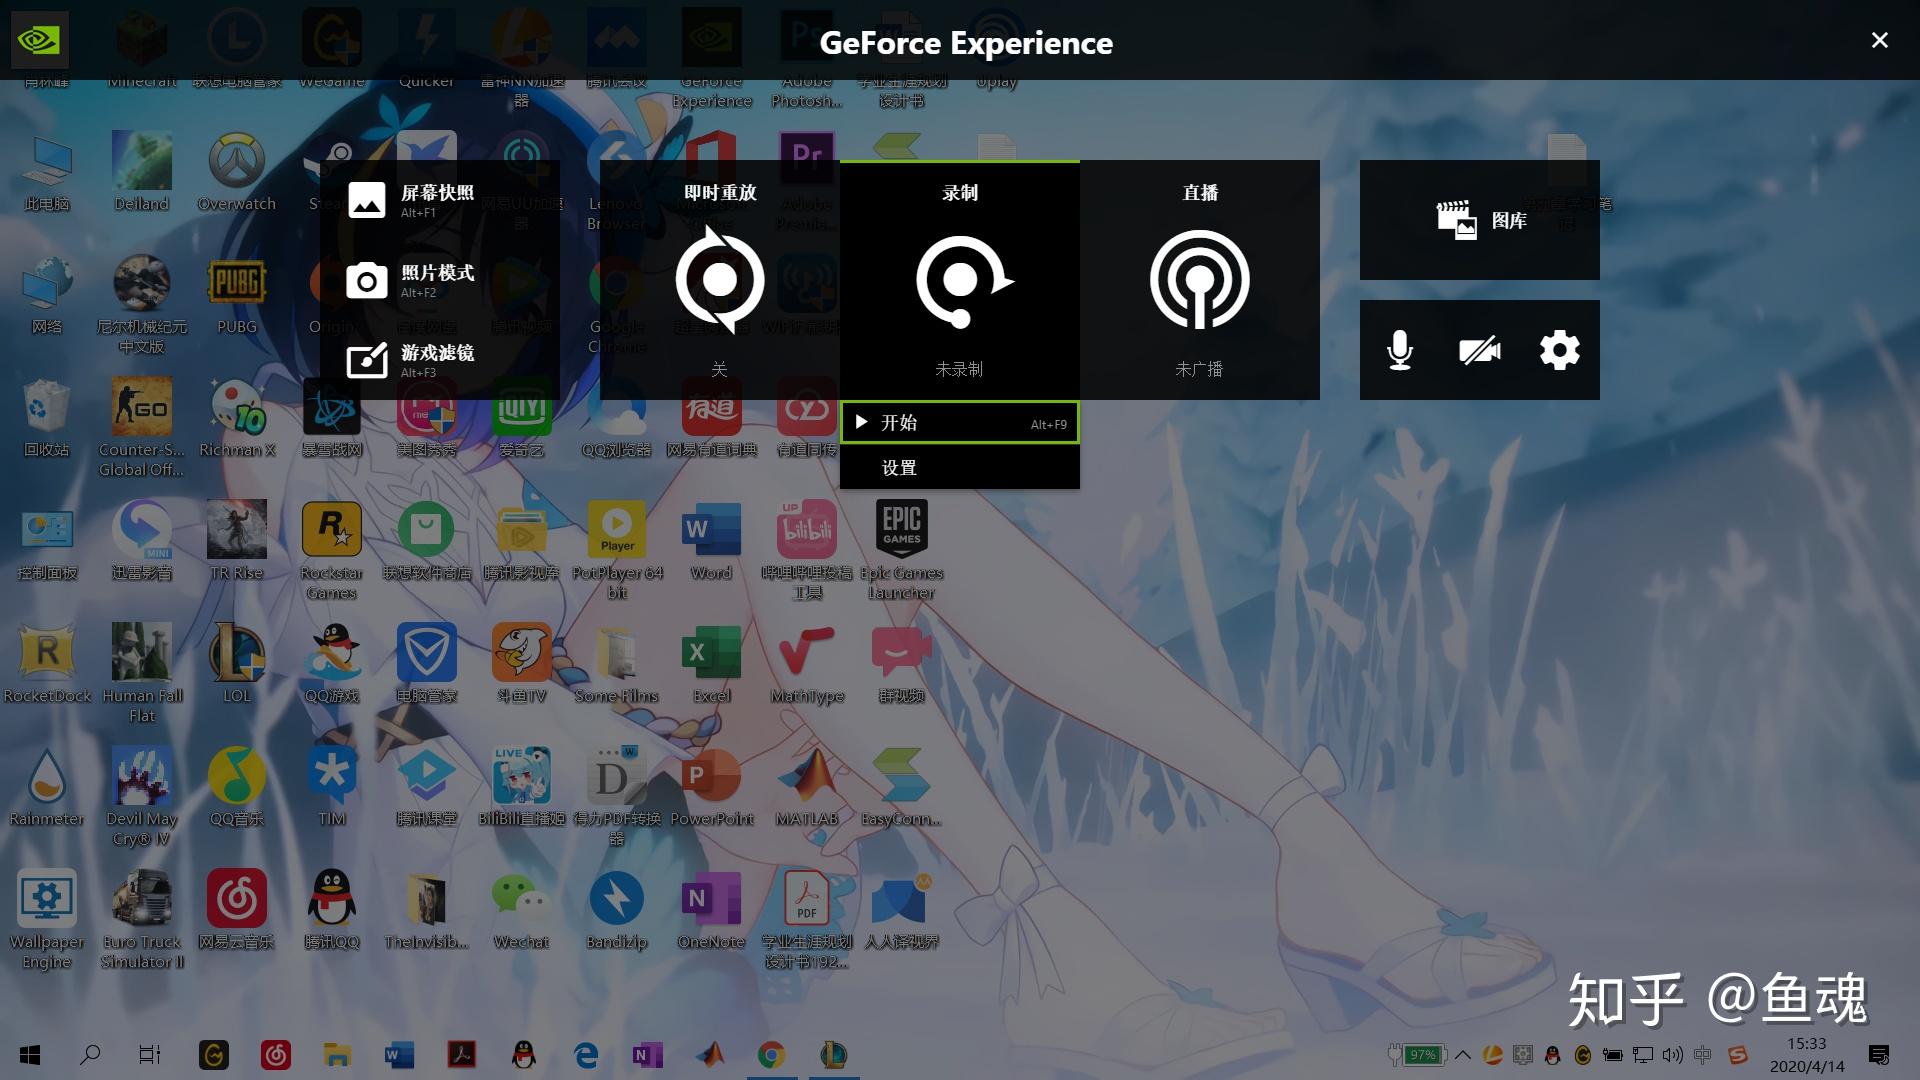Toggle the microphone icon
The image size is (1920, 1080).
pos(1400,350)
